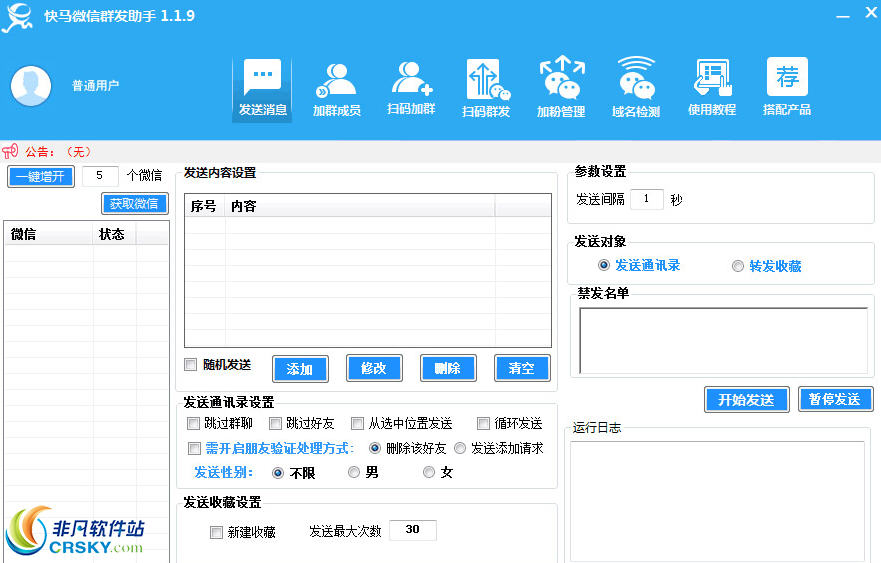Click the 一键增开 button
This screenshot has width=881, height=563.
pos(41,176)
